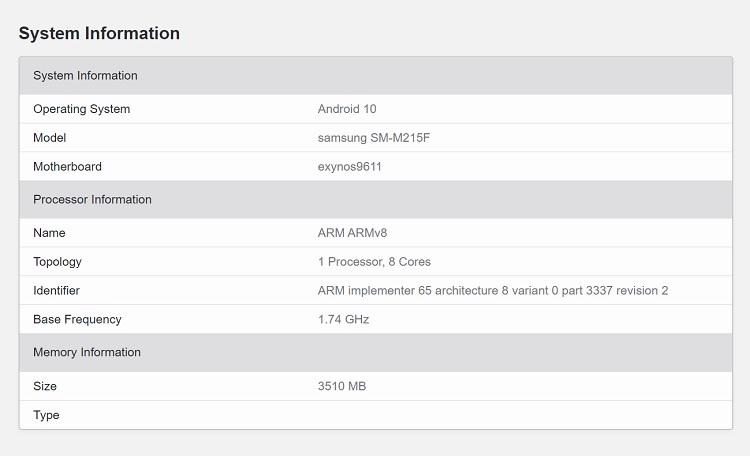
Task: Click the large System Information page heading
Action: [99, 34]
